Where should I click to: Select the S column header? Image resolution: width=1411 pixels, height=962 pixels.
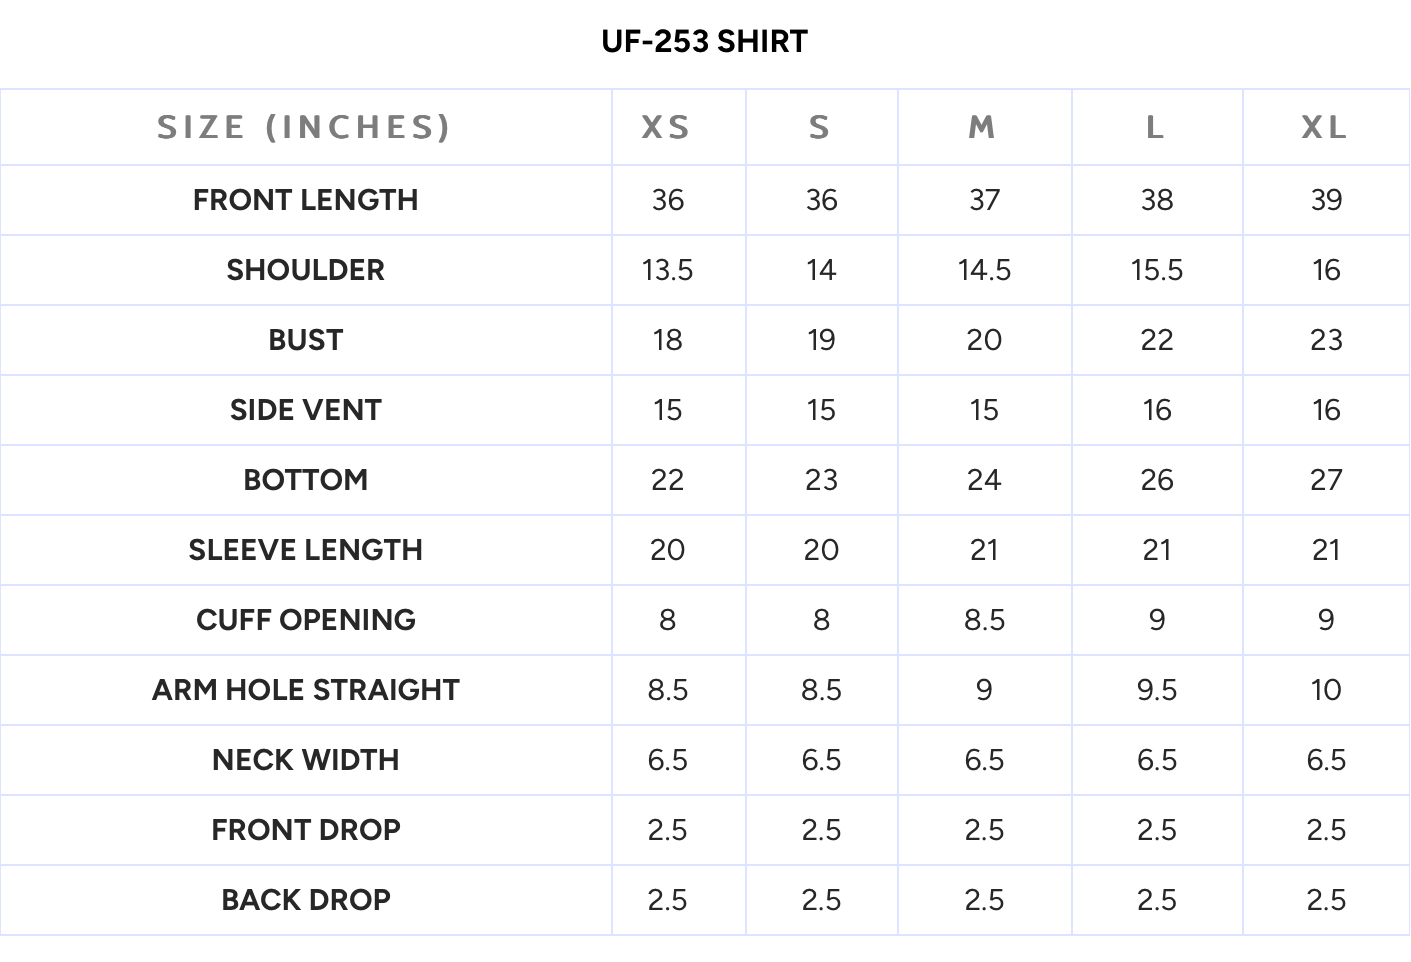click(x=820, y=128)
